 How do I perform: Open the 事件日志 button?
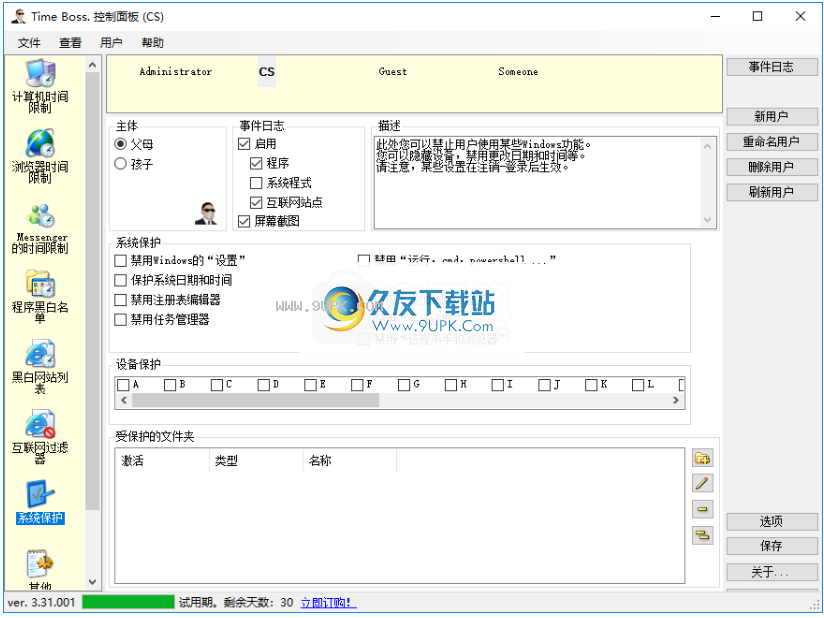pos(771,67)
